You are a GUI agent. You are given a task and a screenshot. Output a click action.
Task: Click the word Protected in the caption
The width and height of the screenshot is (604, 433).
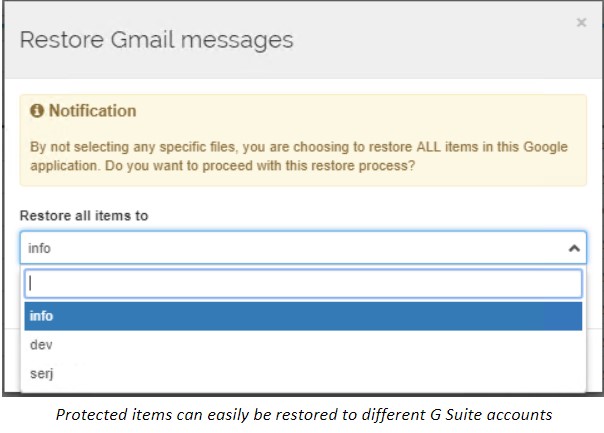coord(92,415)
